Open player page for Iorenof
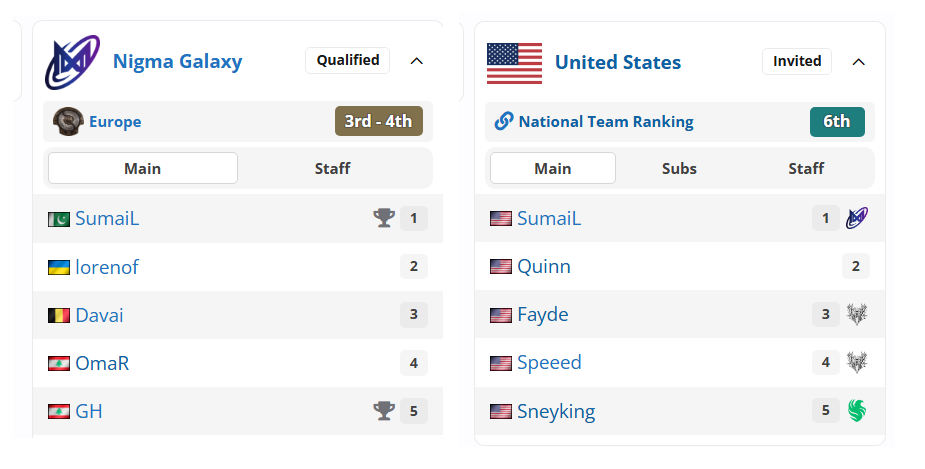Screen dimensions: 925x469 point(107,267)
